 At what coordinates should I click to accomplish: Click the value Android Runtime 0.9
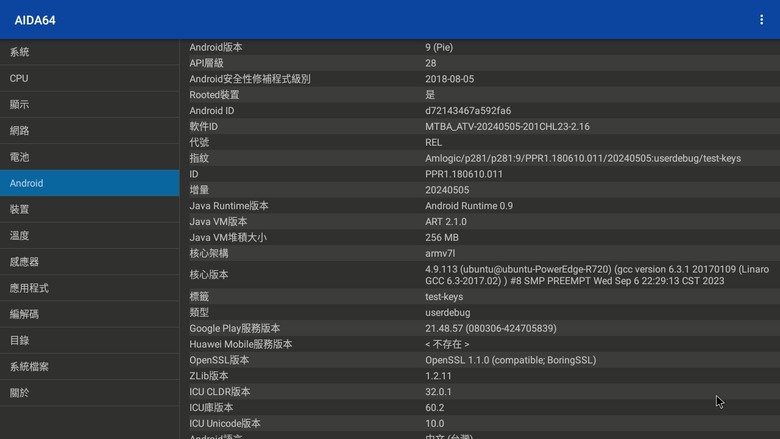coord(469,206)
